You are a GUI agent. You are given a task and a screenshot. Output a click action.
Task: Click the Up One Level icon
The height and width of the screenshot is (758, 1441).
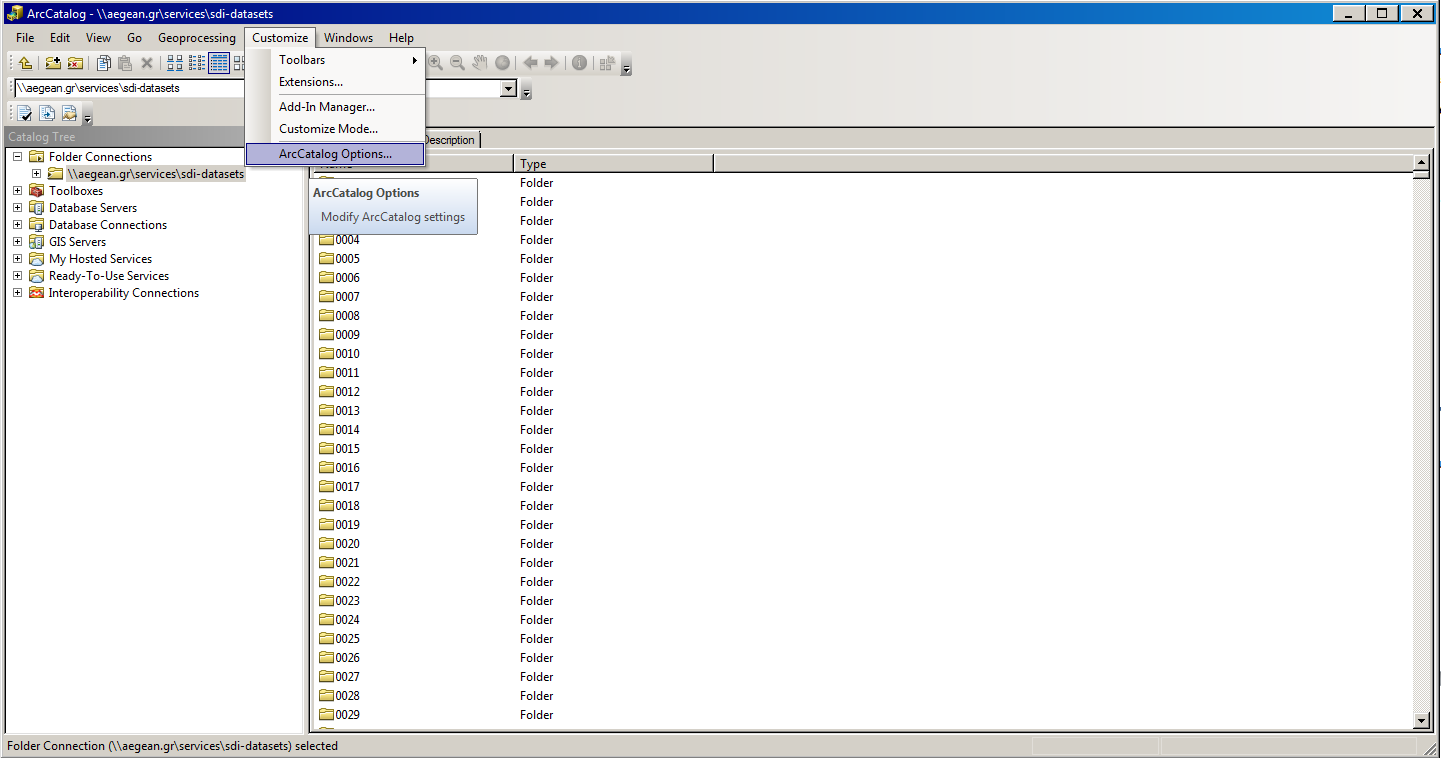(25, 63)
